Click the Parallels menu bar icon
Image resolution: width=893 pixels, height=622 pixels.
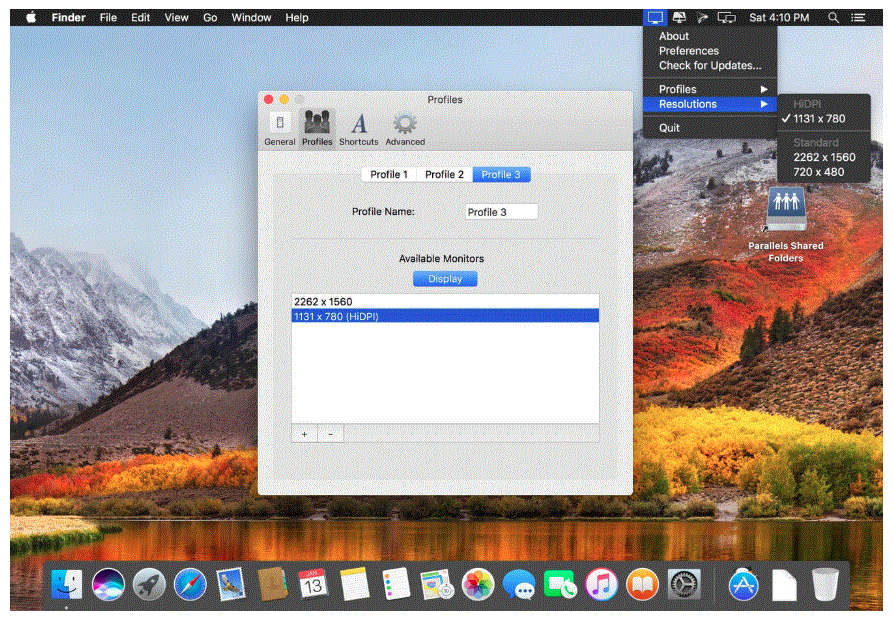coord(702,18)
